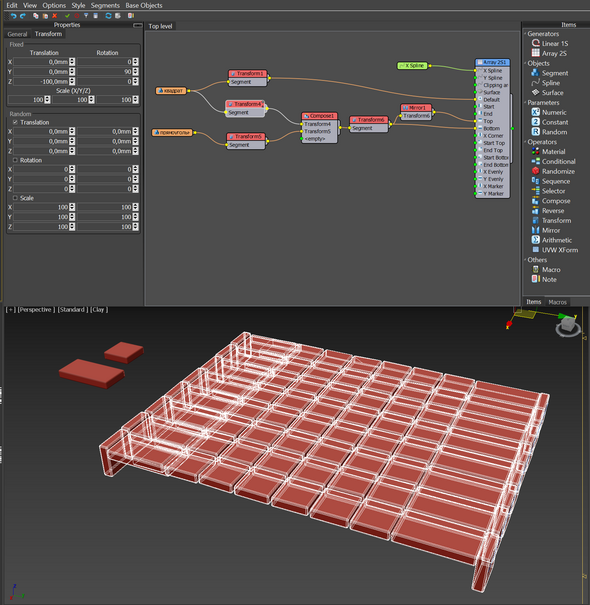Click the ViewCube in the viewport
The image size is (590, 605).
(x=568, y=324)
